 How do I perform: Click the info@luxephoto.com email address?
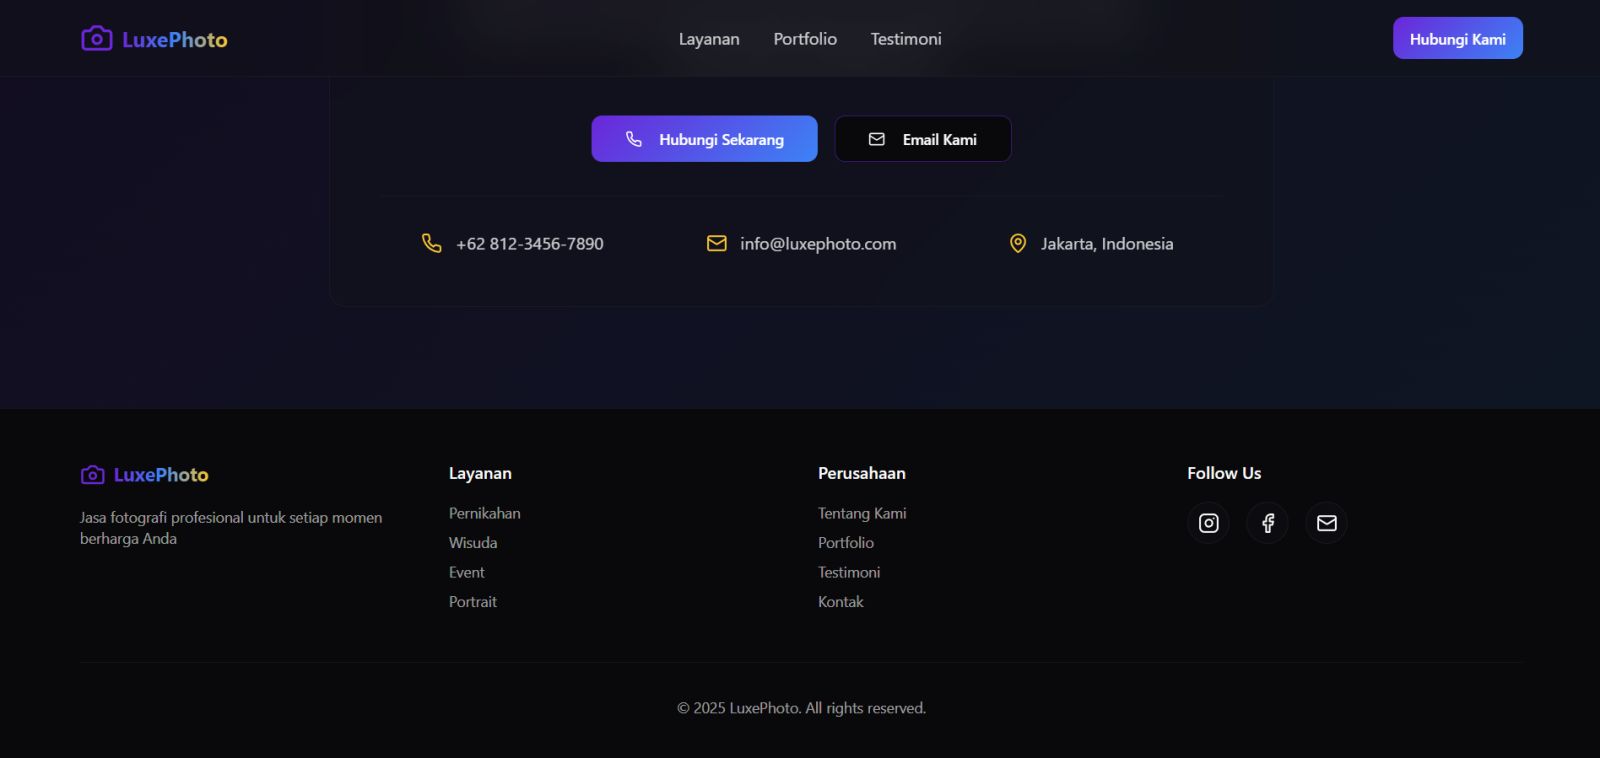[818, 244]
